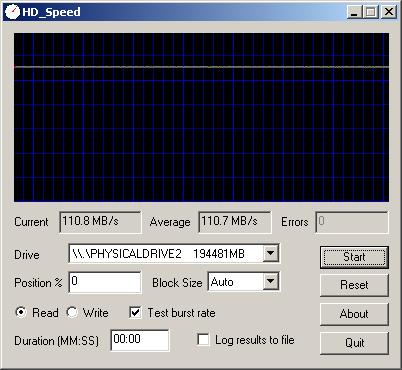402x370 pixels.
Task: Close the HD_Speed window
Action: (389, 12)
